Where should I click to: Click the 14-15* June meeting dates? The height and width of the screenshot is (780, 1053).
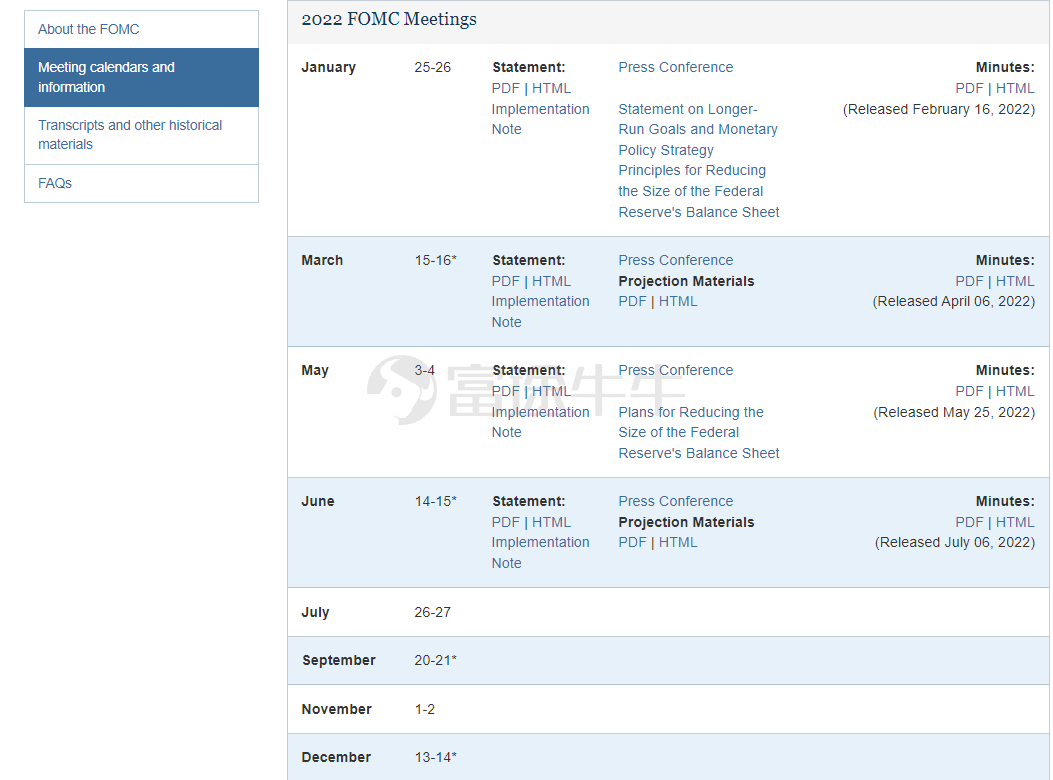pyautogui.click(x=435, y=501)
